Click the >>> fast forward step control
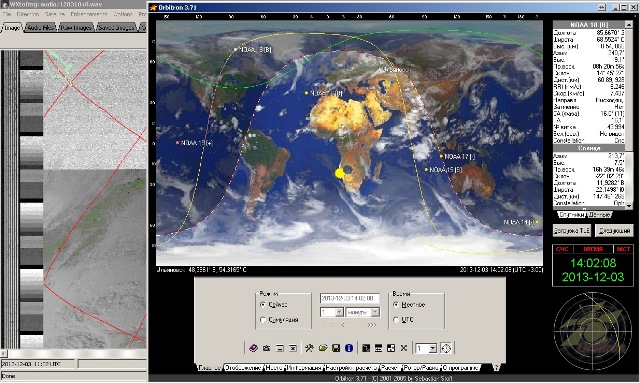Image resolution: width=640 pixels, height=383 pixels. (x=371, y=325)
